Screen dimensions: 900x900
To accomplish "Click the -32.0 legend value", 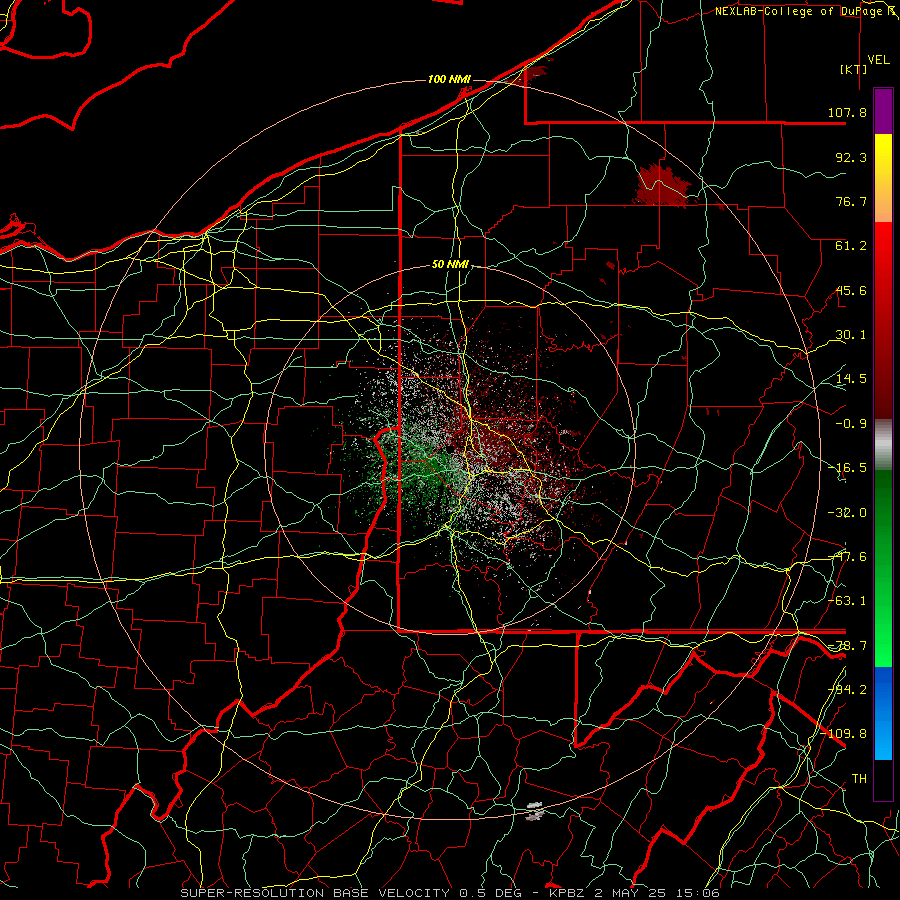I will pos(847,513).
